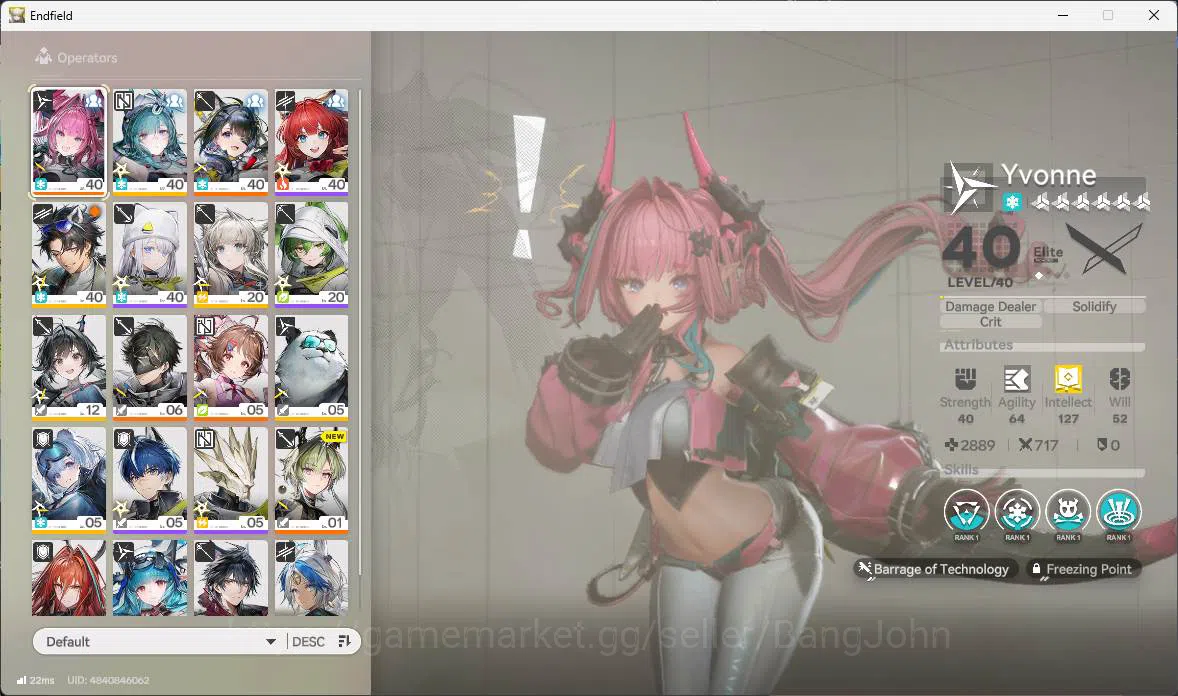
Task: Select the shield-class blue goggles operator level 05
Action: coord(69,480)
